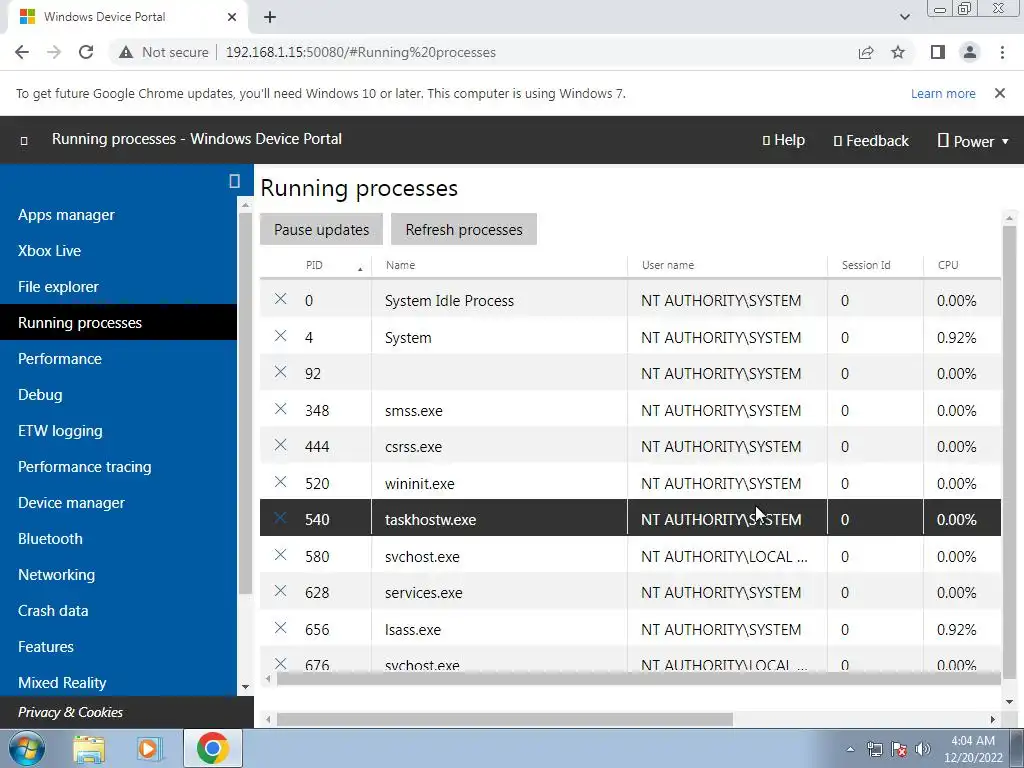Sort by User name column header

[x=667, y=265]
